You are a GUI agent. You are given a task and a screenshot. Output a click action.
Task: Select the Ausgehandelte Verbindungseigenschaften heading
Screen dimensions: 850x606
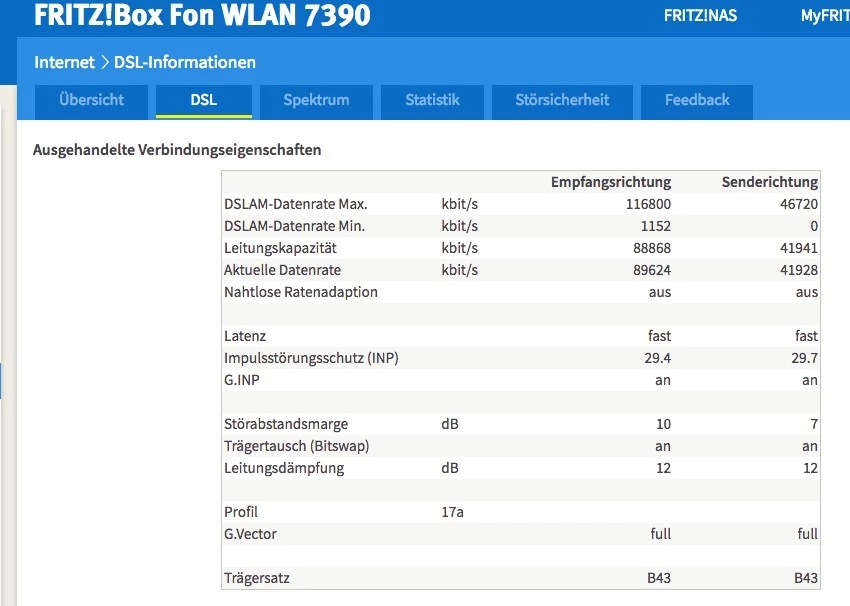coord(177,150)
